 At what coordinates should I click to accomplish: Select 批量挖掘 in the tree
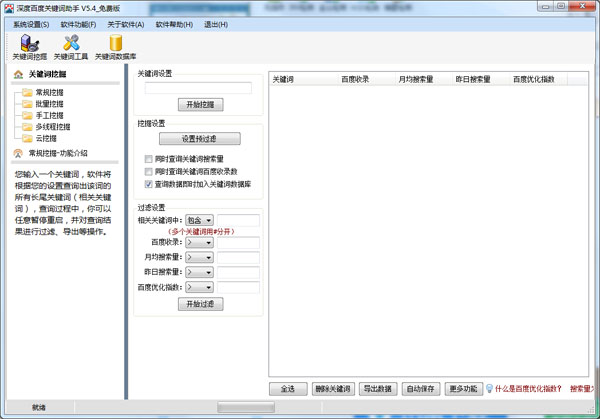(49, 104)
